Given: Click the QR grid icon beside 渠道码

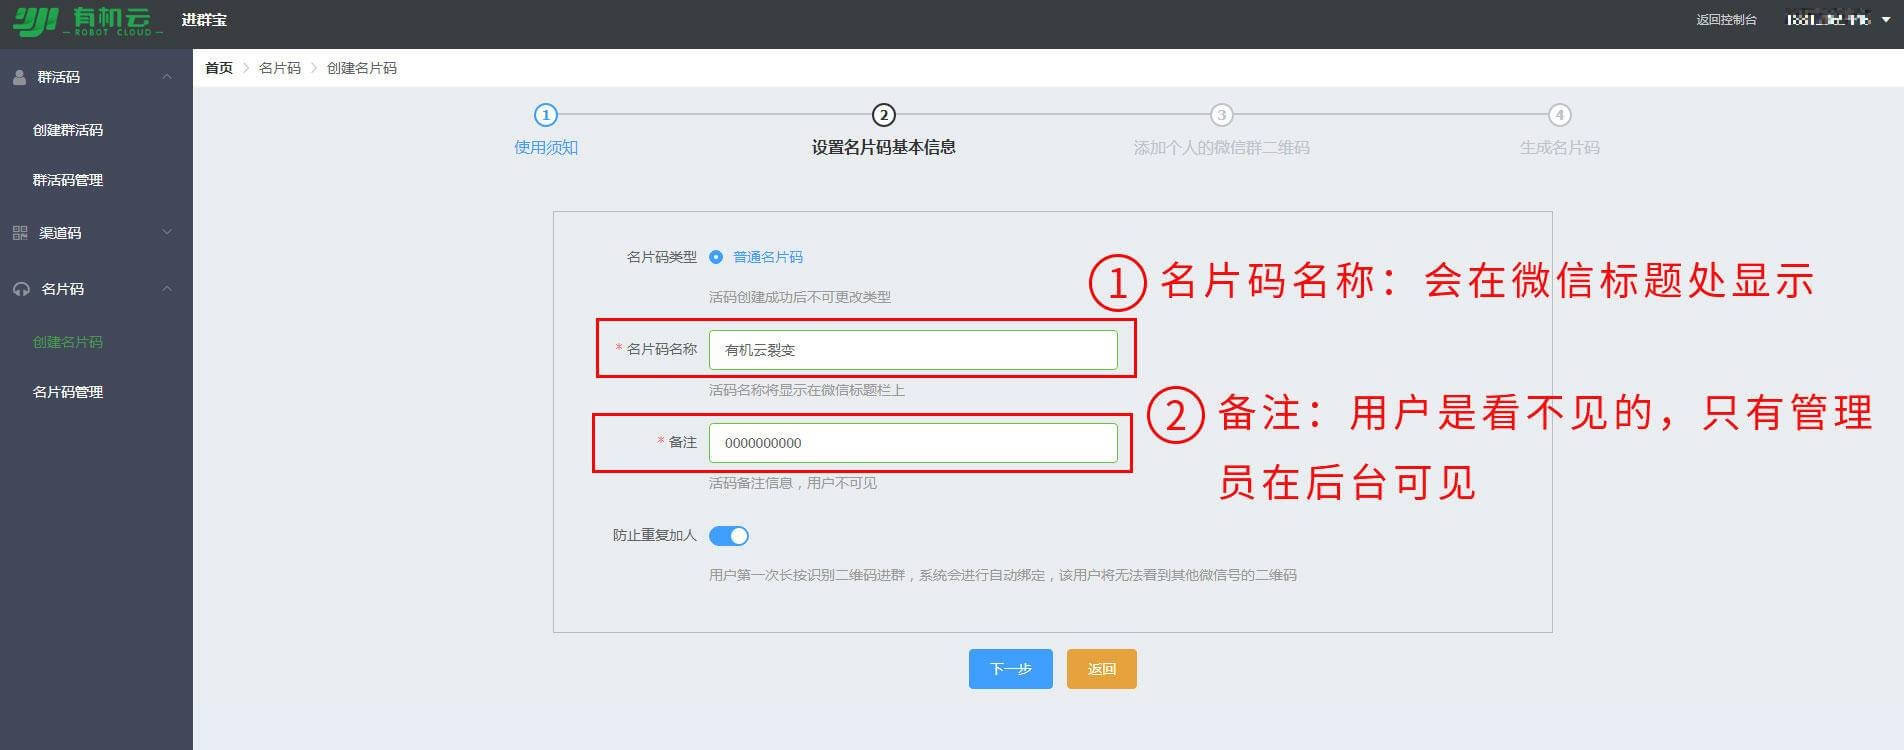Looking at the screenshot, I should click(x=20, y=233).
